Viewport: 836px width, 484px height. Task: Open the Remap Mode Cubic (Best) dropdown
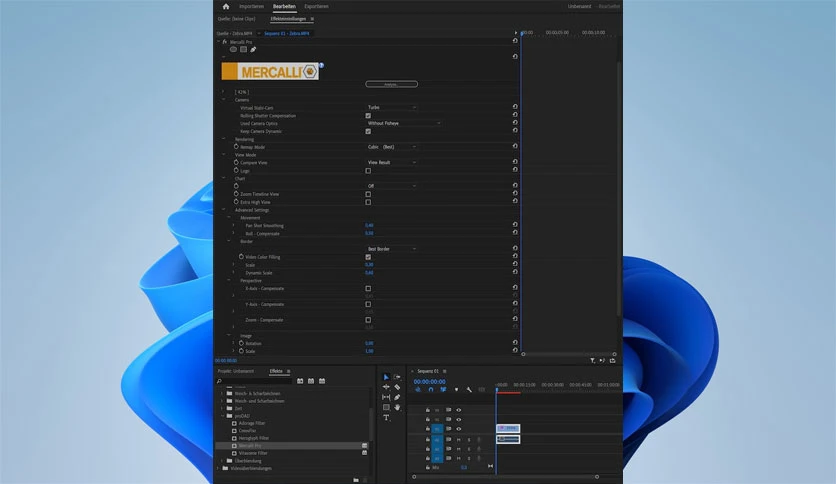click(x=391, y=147)
